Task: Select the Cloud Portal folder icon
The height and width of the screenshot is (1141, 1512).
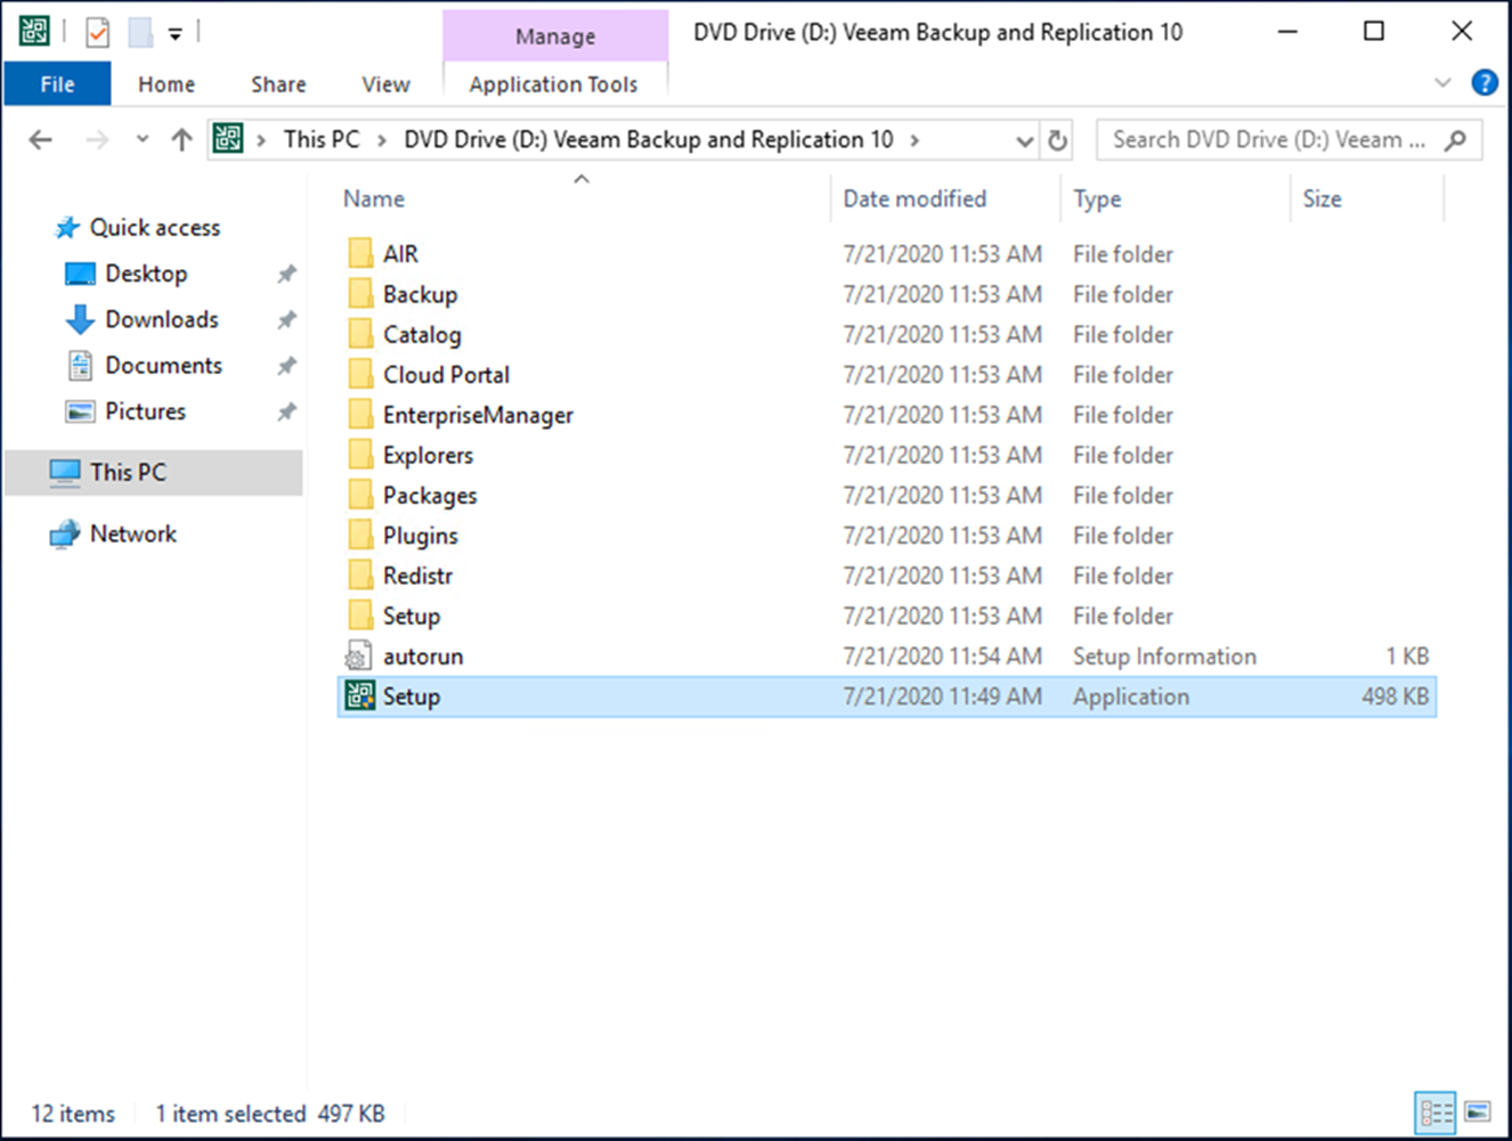Action: (360, 375)
